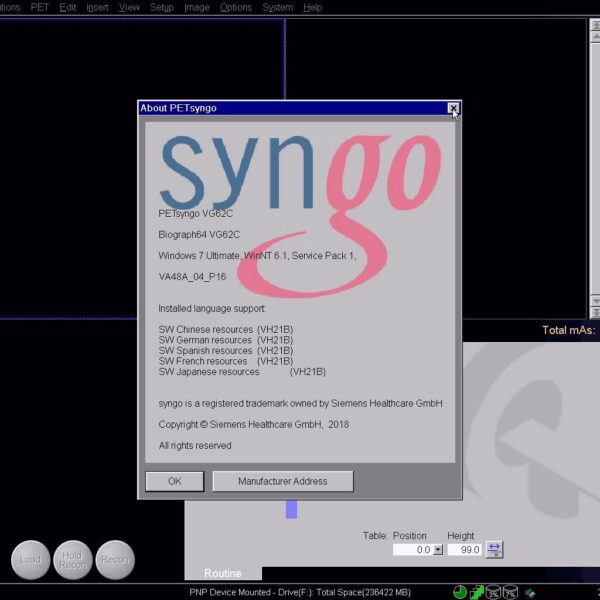600x600 pixels.
Task: Open the Image menu
Action: (197, 7)
